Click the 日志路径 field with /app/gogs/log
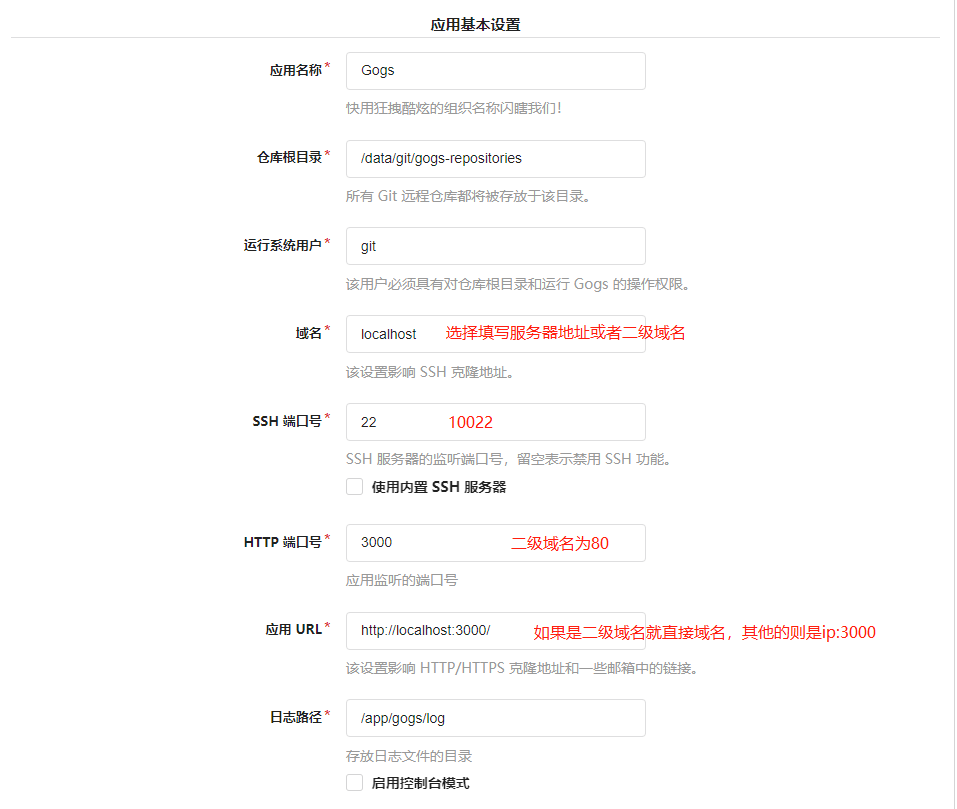Image resolution: width=957 pixels, height=809 pixels. pyautogui.click(x=496, y=718)
